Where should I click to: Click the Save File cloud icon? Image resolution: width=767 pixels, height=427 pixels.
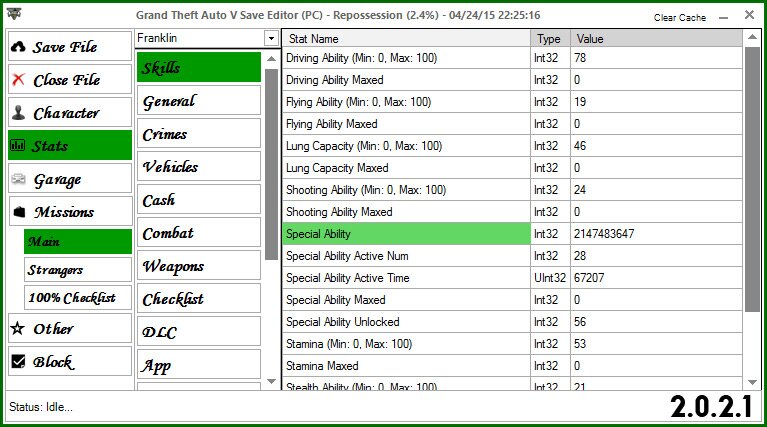click(x=18, y=47)
